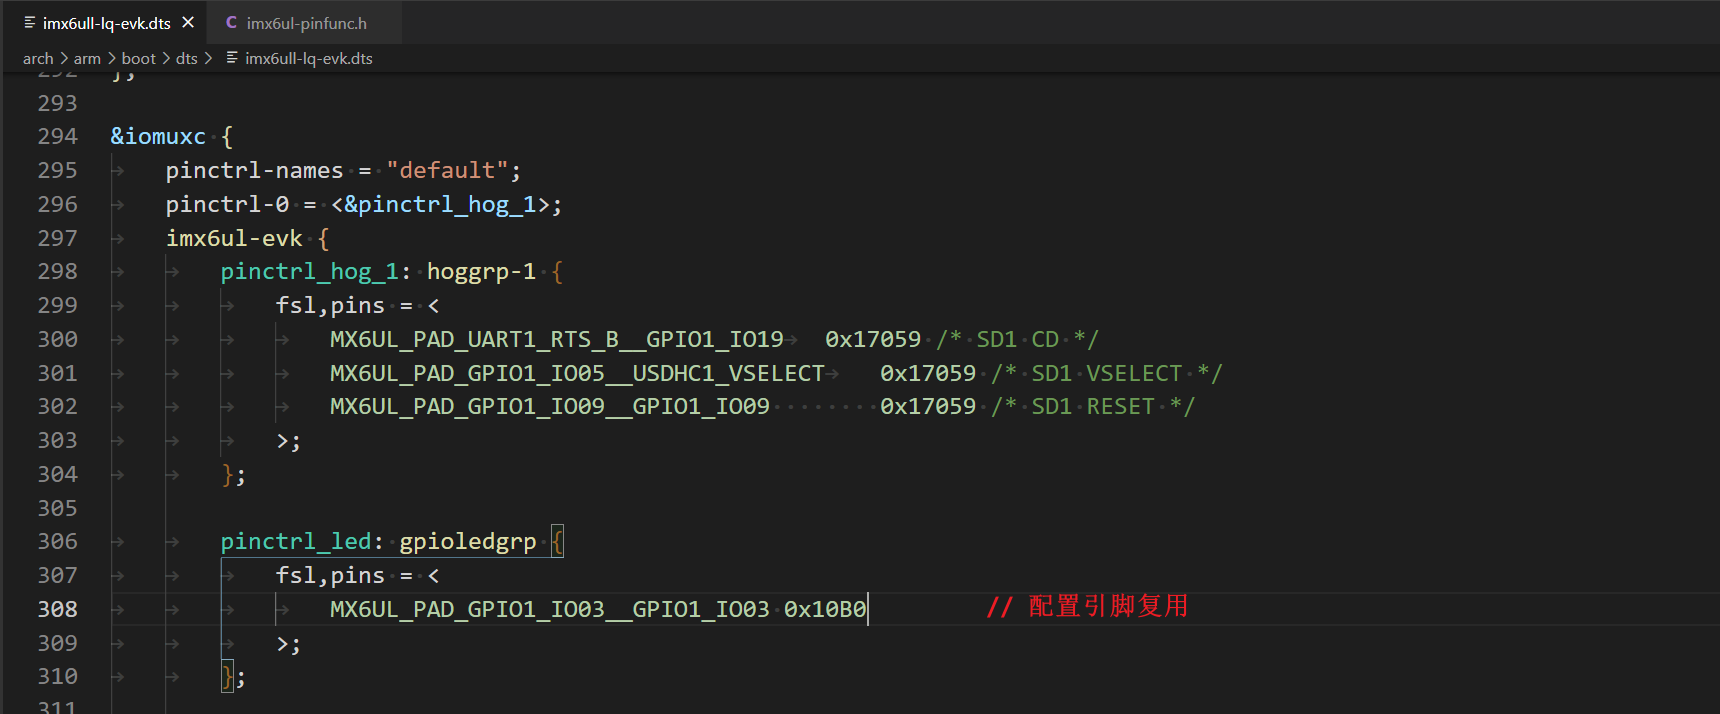The height and width of the screenshot is (714, 1720).
Task: Select the arch breadcrumb segment
Action: (x=38, y=58)
